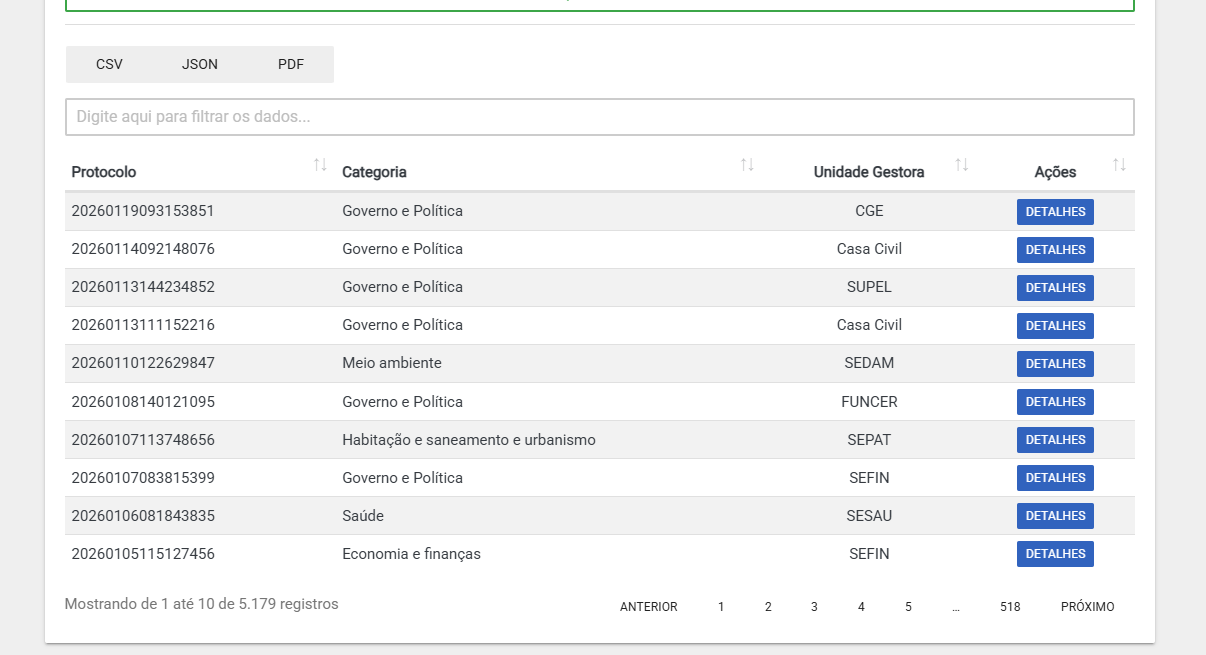This screenshot has width=1206, height=655.
Task: Click the filter data text field
Action: click(599, 117)
